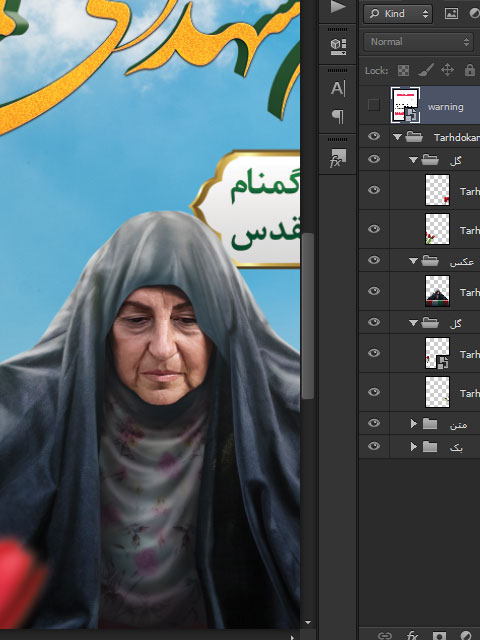This screenshot has height=640, width=480.
Task: Hide the Tarhdokan group
Action: click(374, 136)
